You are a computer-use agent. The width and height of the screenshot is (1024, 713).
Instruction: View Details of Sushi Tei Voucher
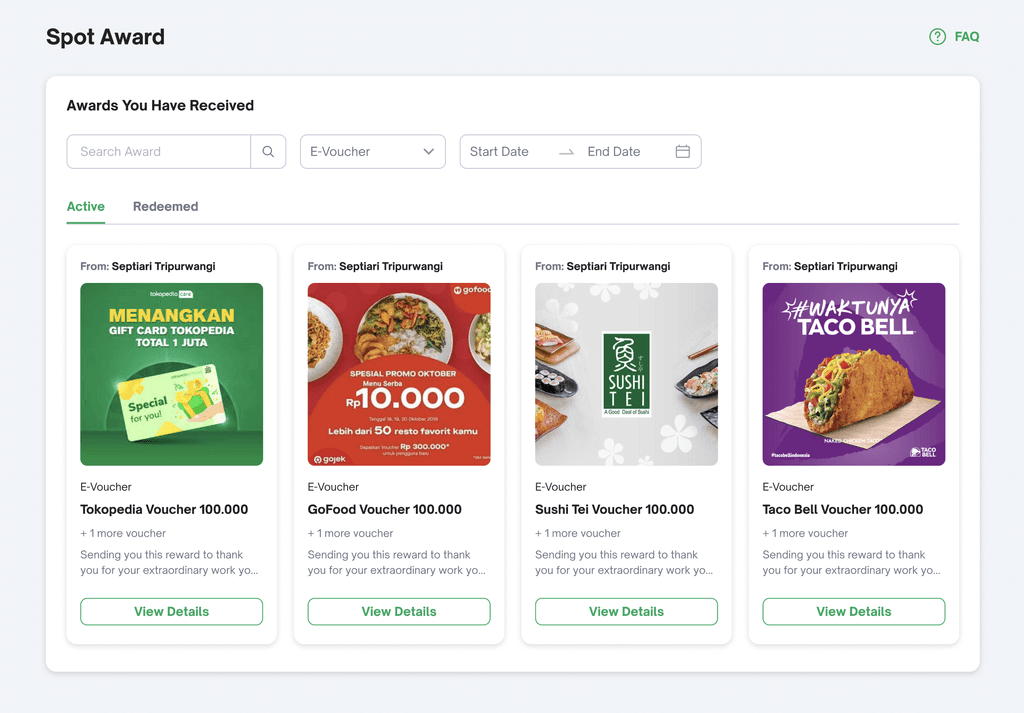[x=626, y=612]
